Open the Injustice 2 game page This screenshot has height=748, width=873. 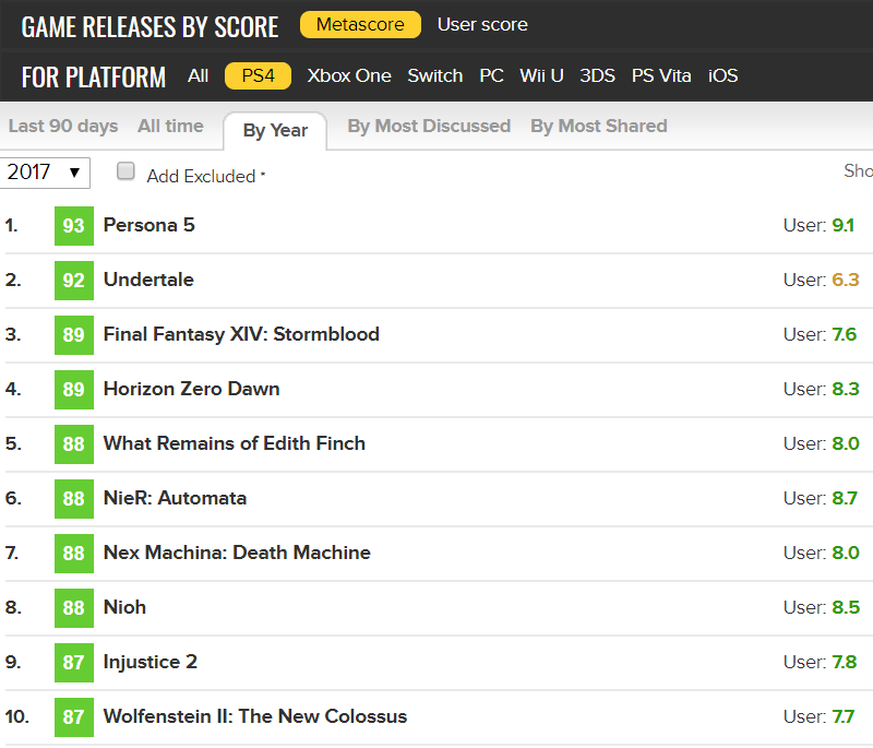click(150, 662)
